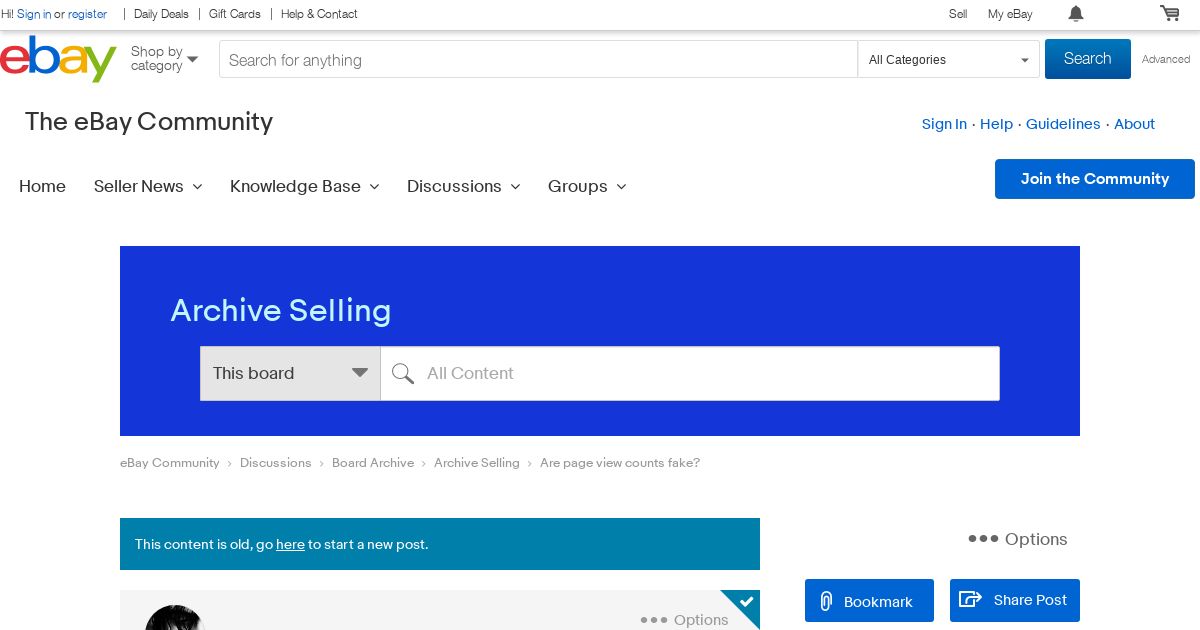This screenshot has width=1200, height=630.
Task: Focus the Search for anything field
Action: [538, 60]
